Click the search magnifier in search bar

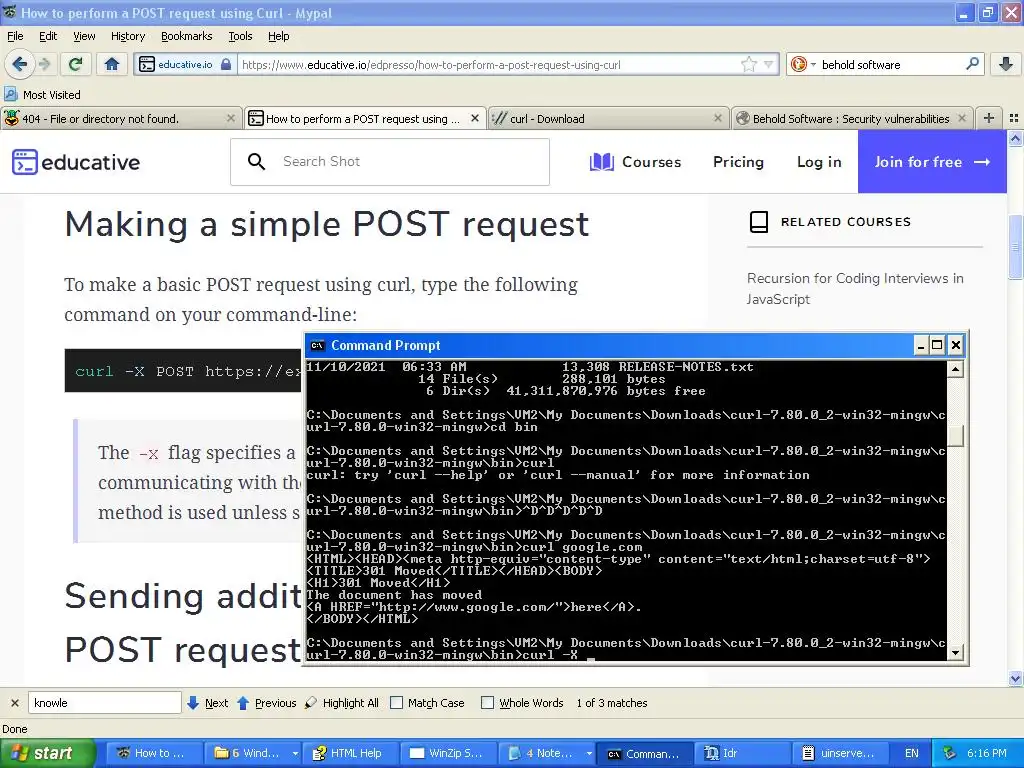point(972,64)
